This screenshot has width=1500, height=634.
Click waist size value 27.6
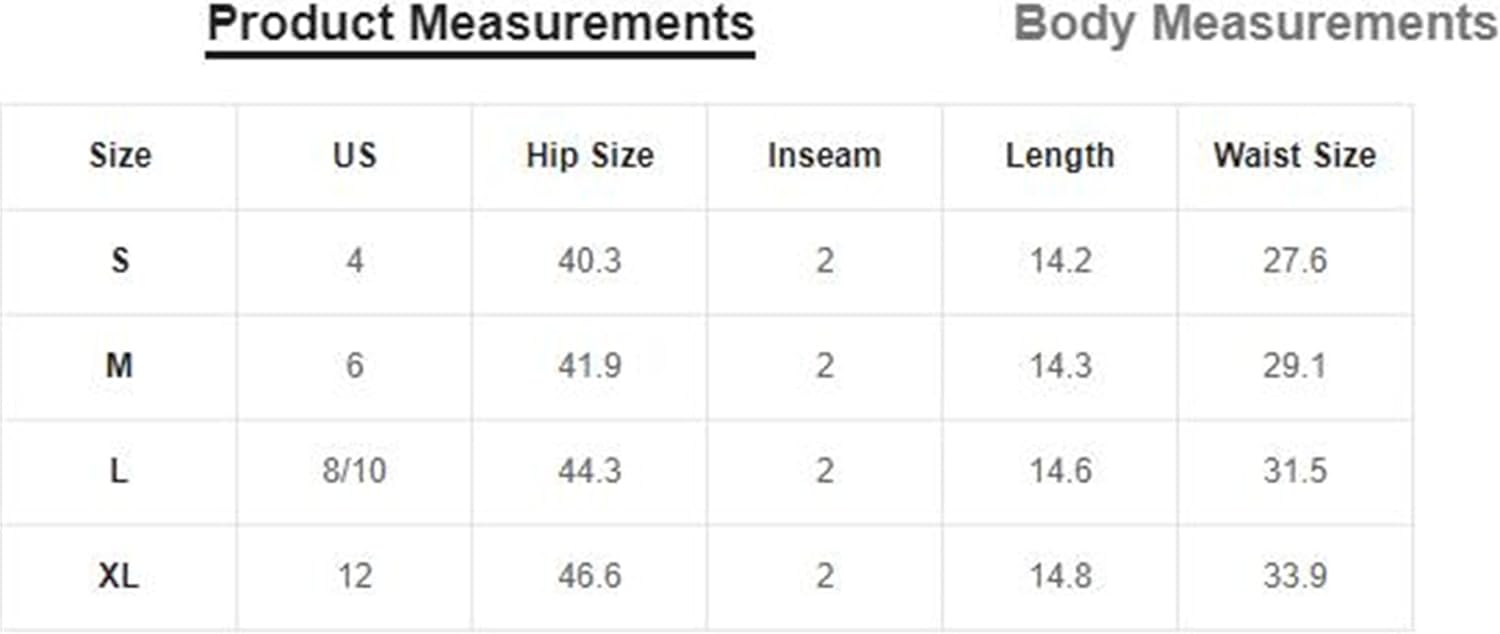[x=1294, y=261]
